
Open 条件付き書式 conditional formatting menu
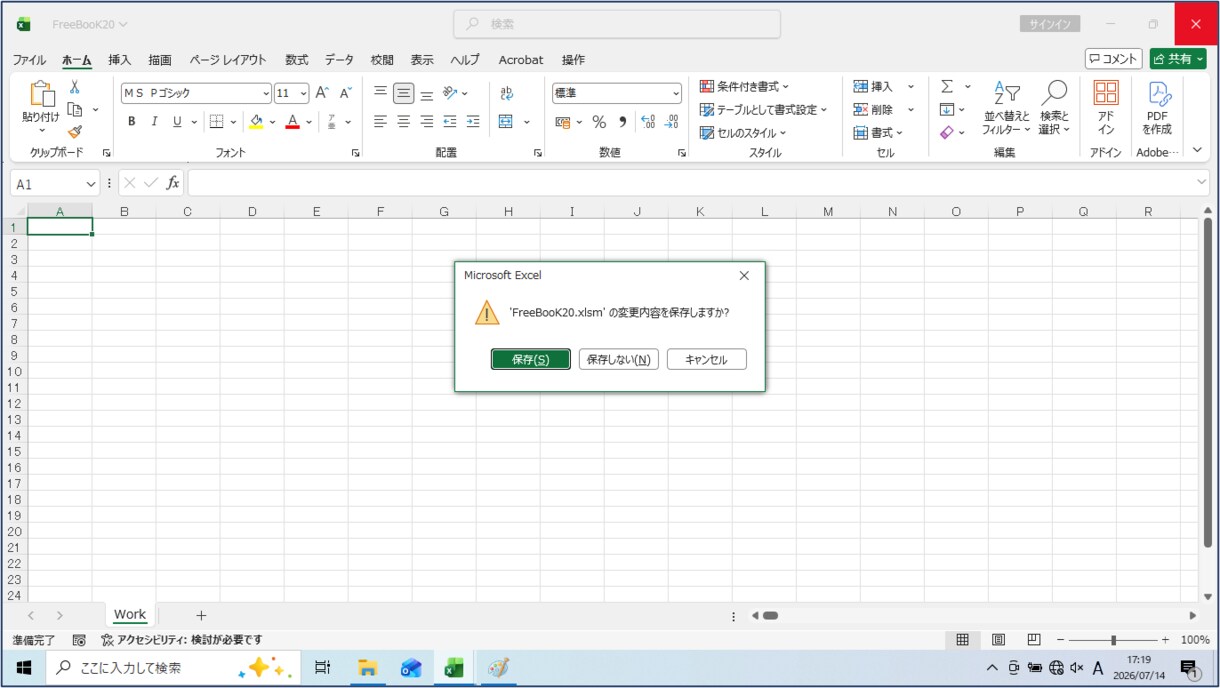(x=744, y=87)
